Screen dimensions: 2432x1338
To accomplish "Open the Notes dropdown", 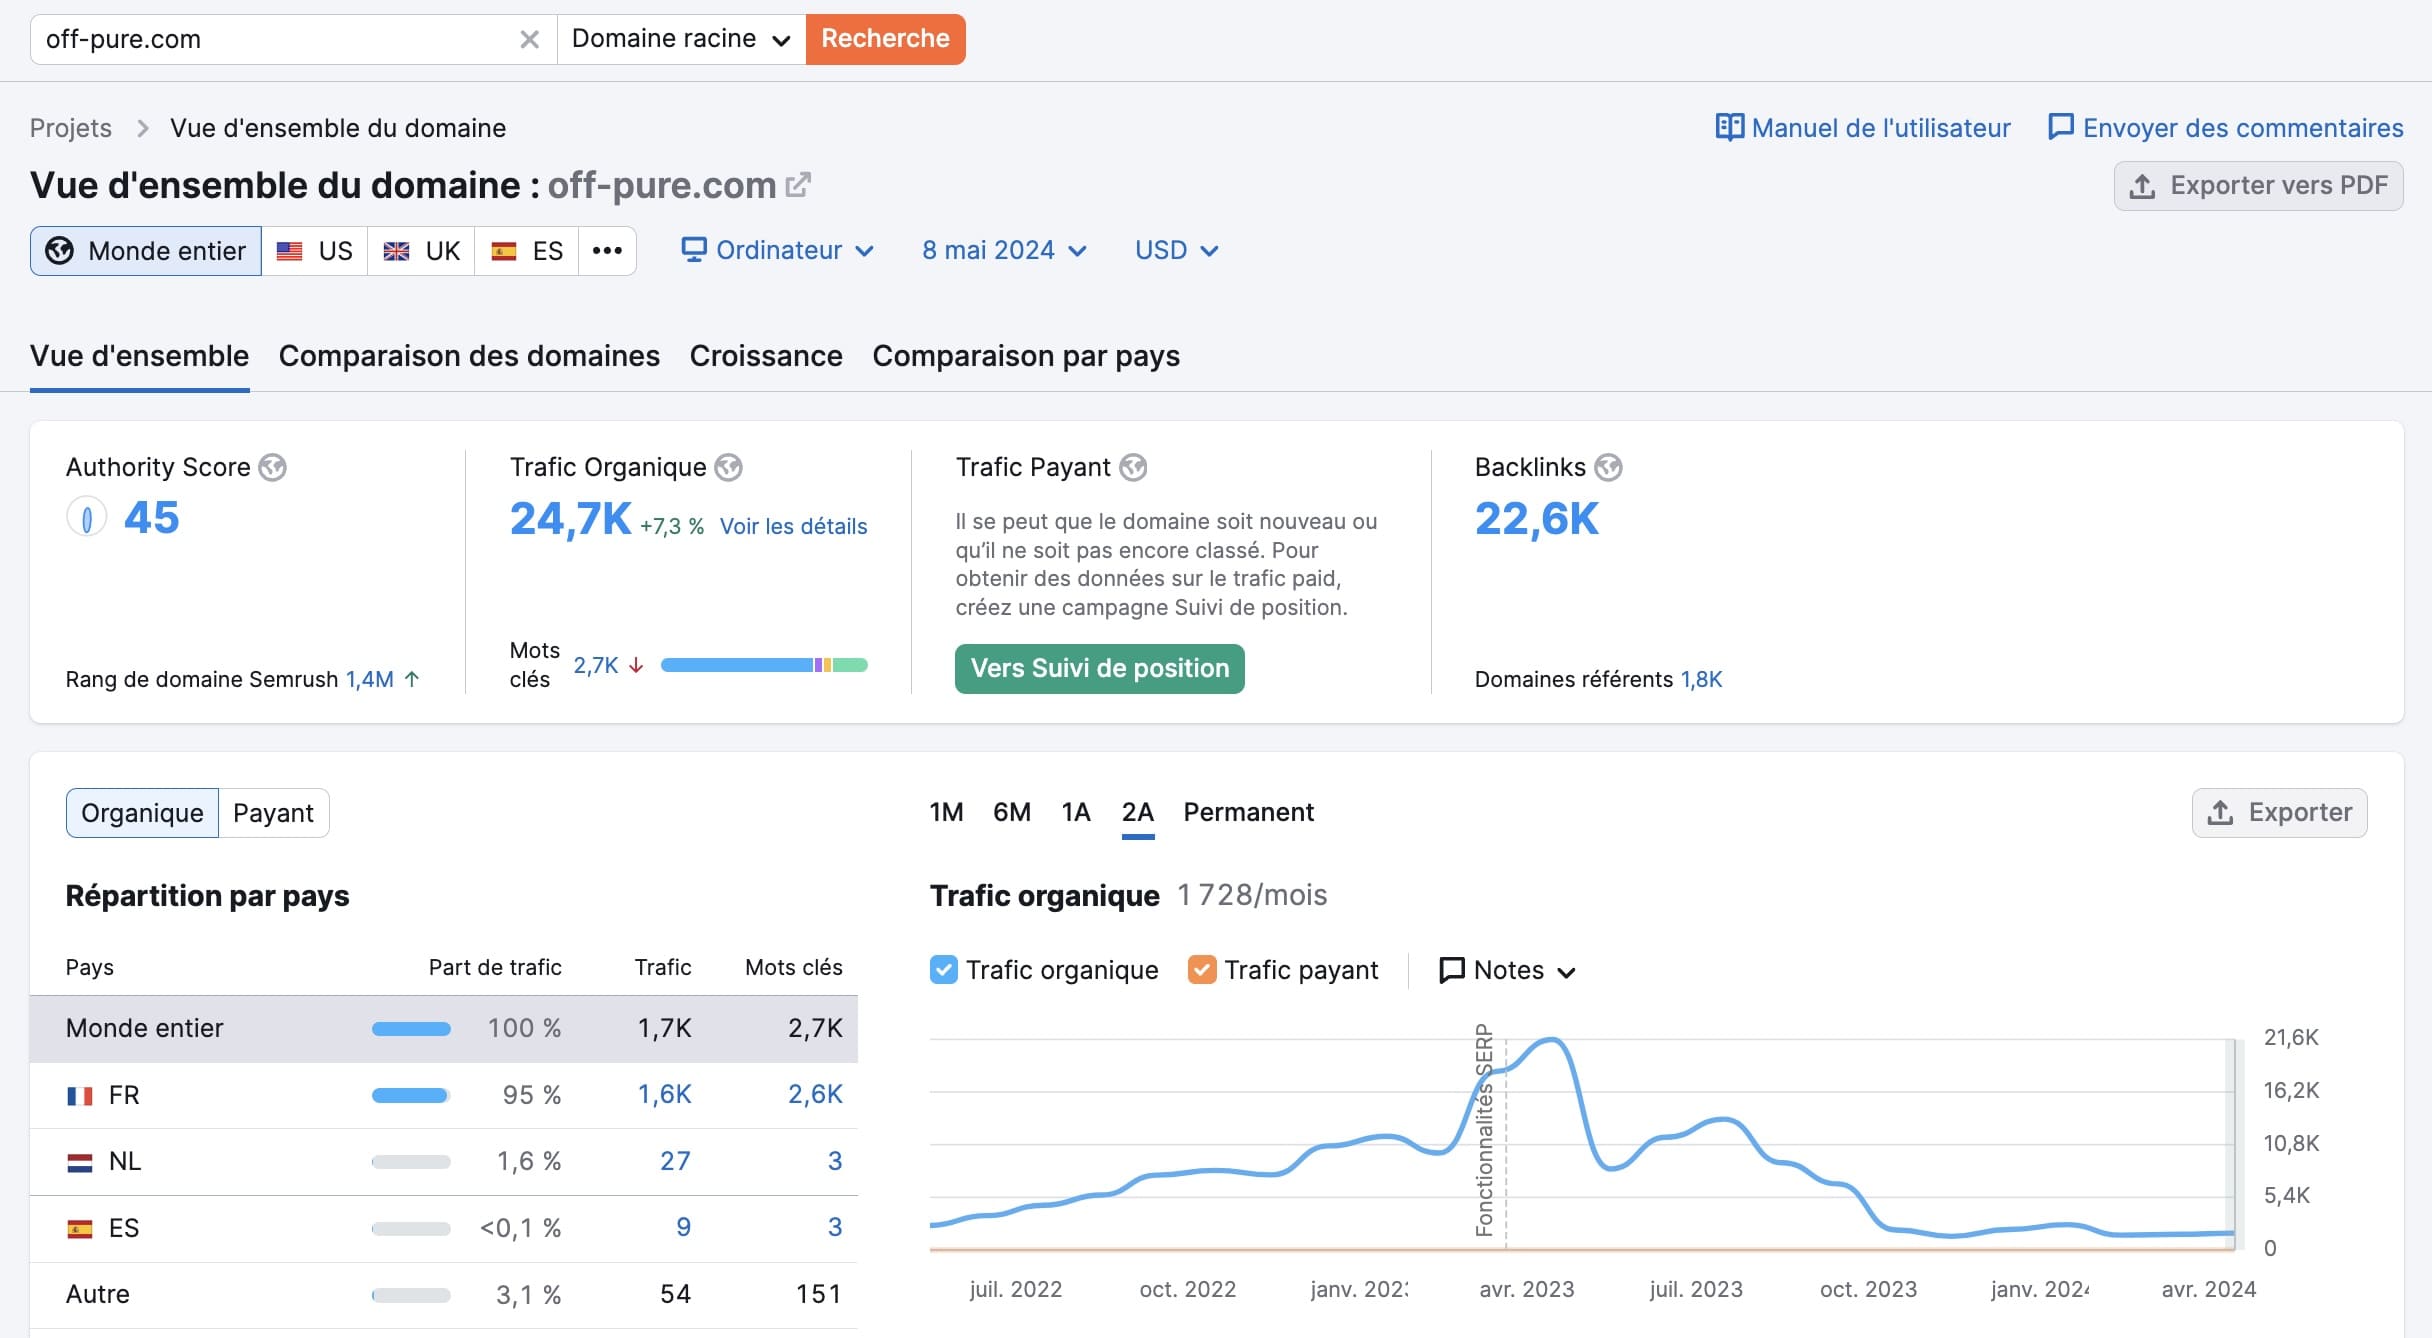I will 1507,970.
